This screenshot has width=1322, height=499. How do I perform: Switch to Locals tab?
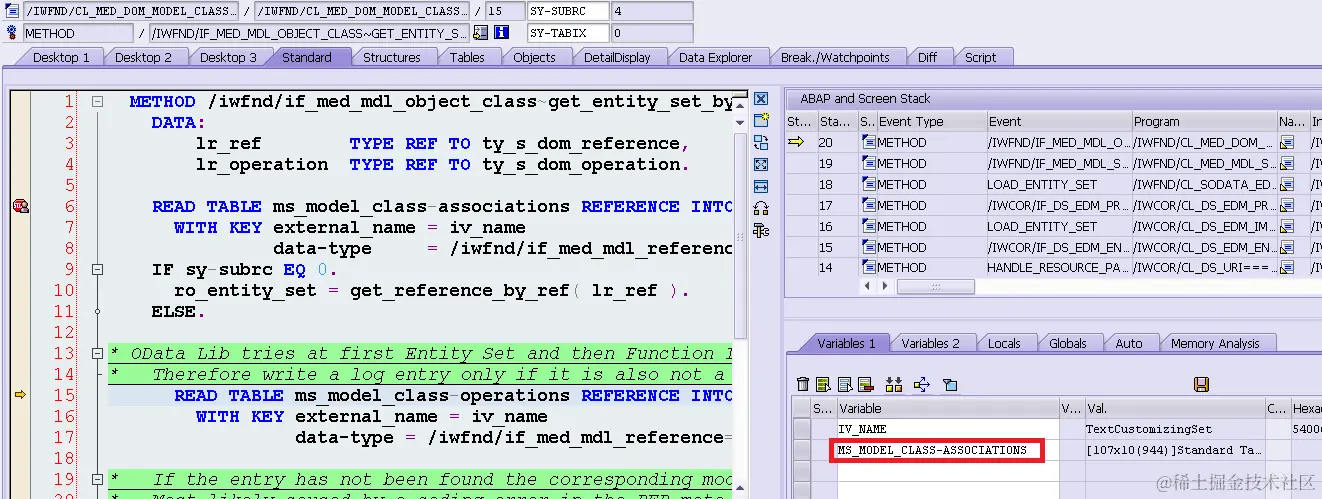click(x=1004, y=343)
